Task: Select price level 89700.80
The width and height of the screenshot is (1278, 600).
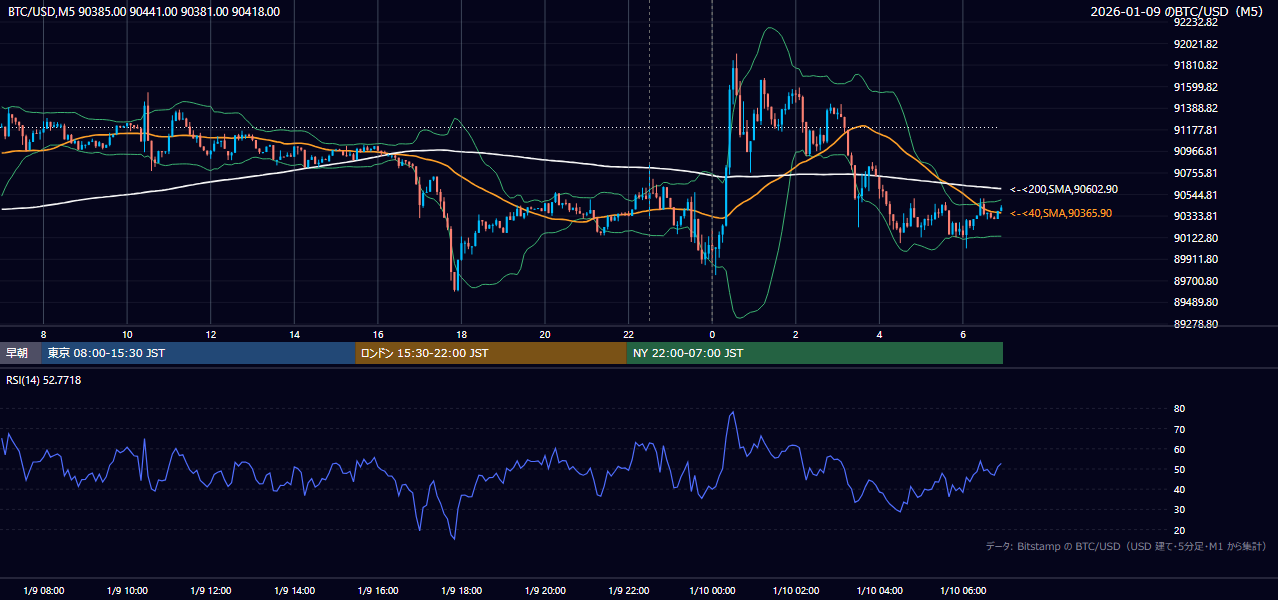Action: pyautogui.click(x=1195, y=281)
